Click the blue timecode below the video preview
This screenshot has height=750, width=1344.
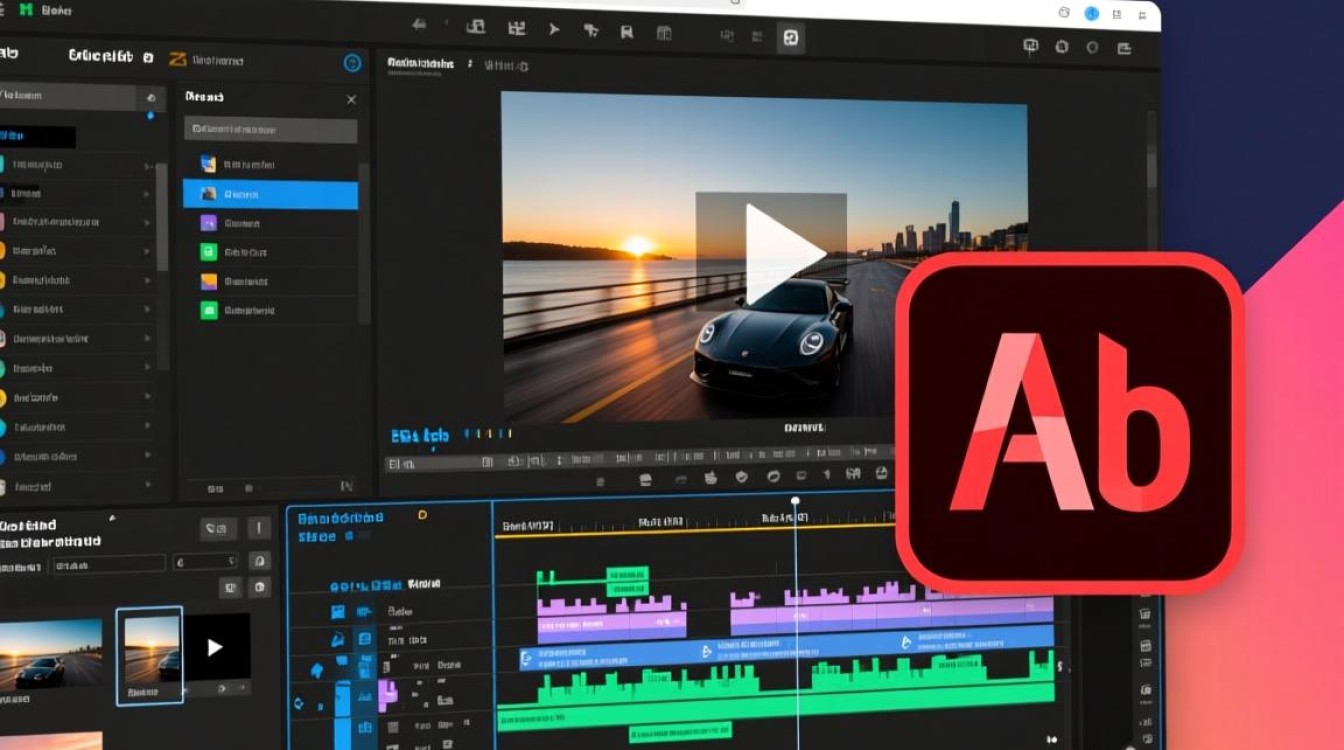pos(420,436)
